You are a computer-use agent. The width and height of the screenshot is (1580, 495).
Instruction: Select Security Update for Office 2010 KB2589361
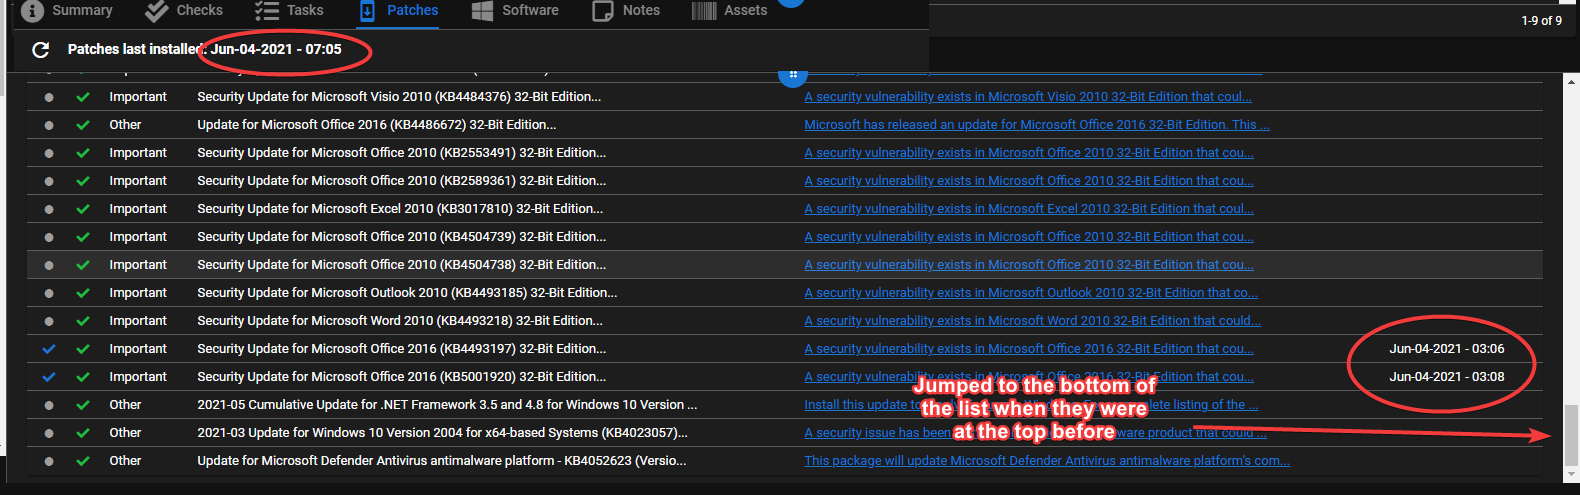coord(402,181)
